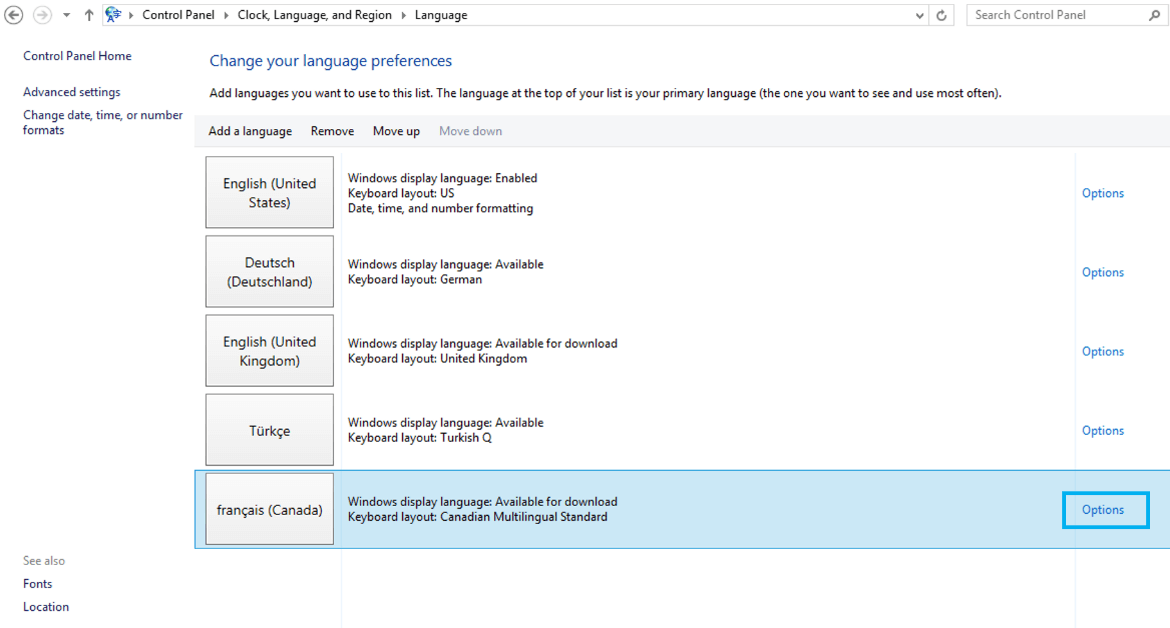Click Add a language
Screen dimensions: 1170x628
[250, 131]
